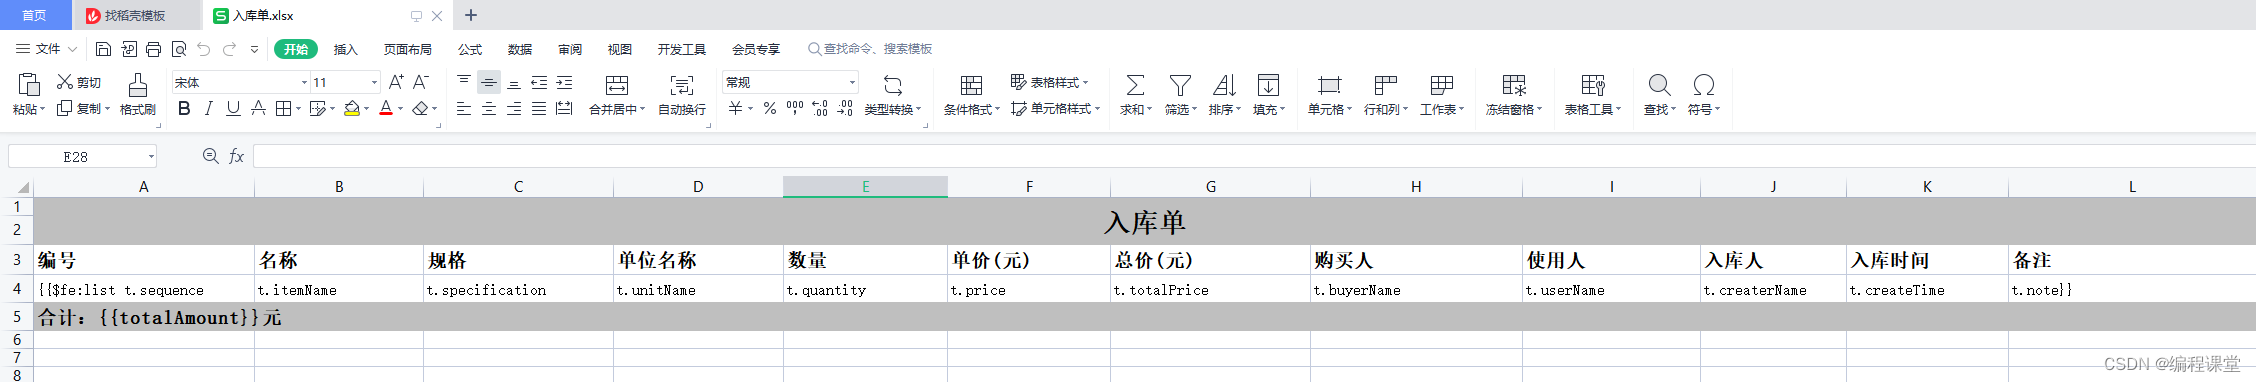The image size is (2256, 382).
Task: Toggle Wrap Text 自动换行
Action: (682, 95)
